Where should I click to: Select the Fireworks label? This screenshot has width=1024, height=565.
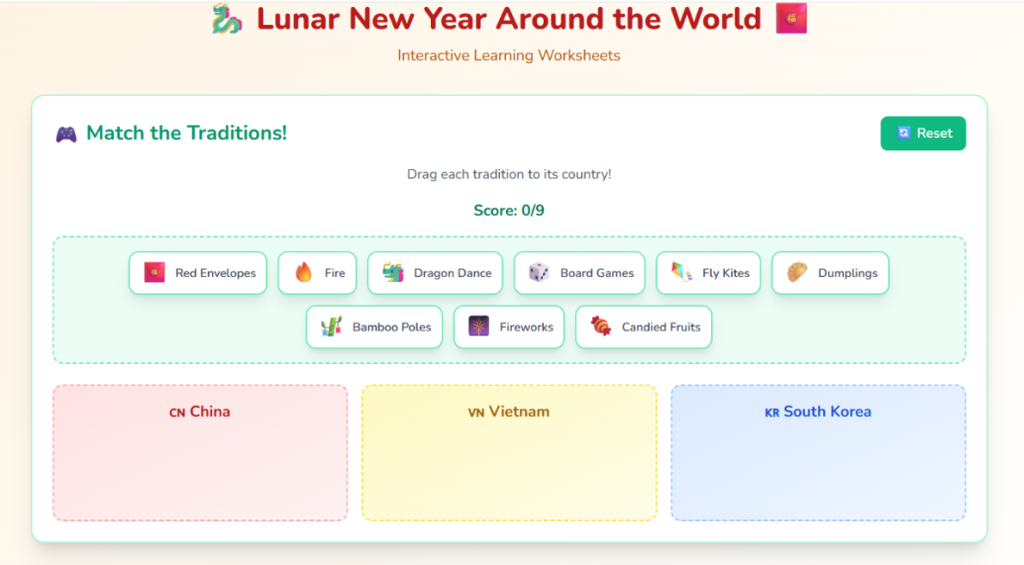point(526,327)
